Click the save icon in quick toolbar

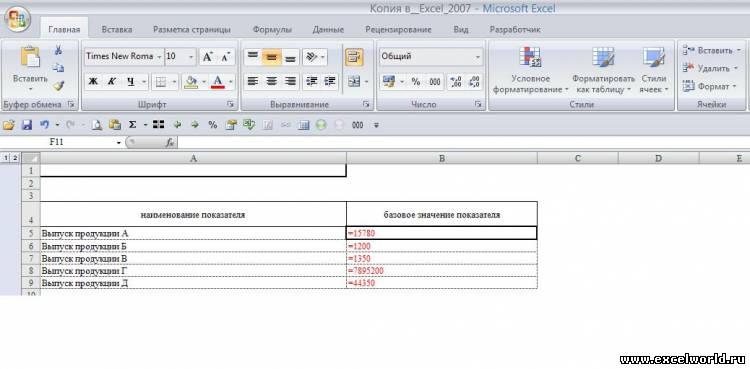[x=27, y=125]
